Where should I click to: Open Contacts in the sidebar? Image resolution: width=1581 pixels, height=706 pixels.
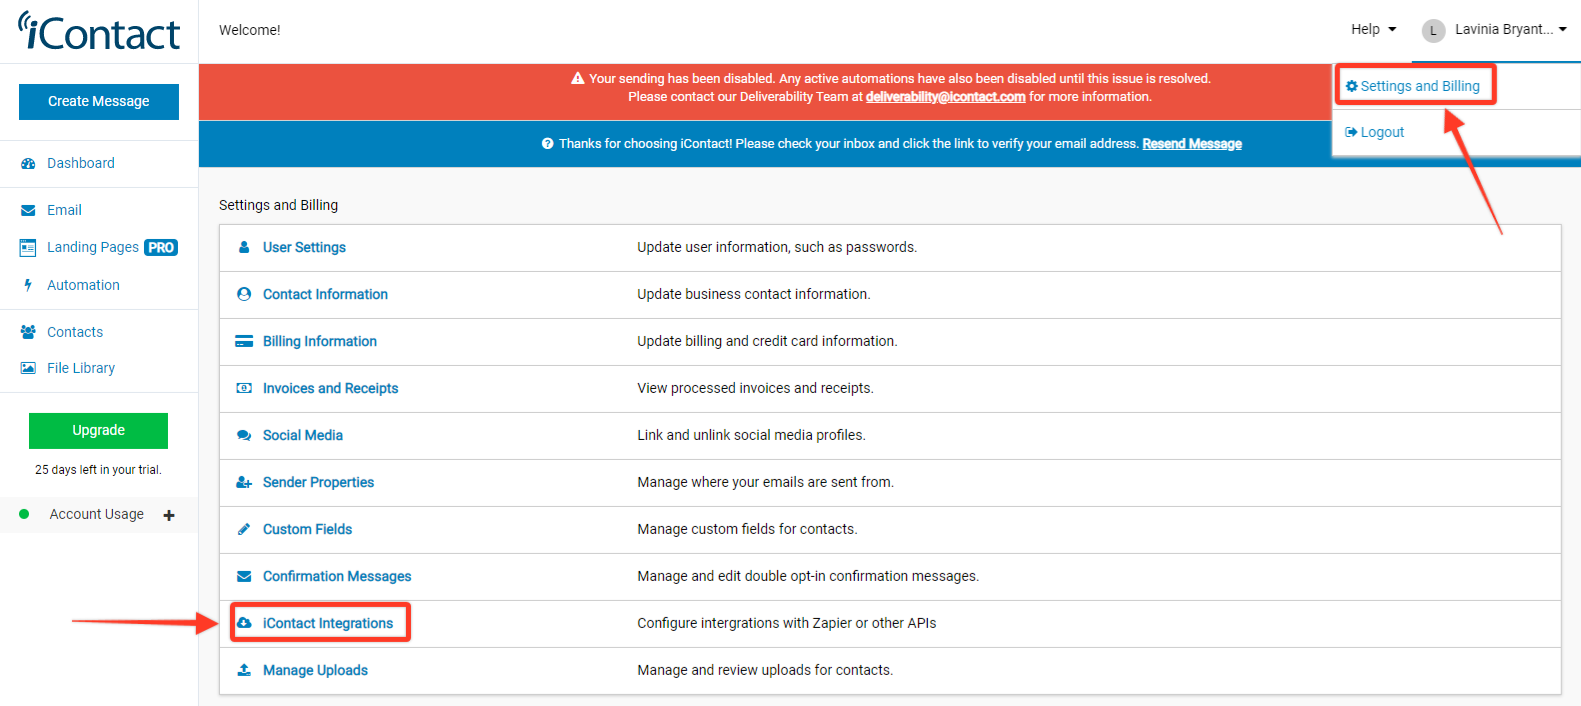pos(75,332)
